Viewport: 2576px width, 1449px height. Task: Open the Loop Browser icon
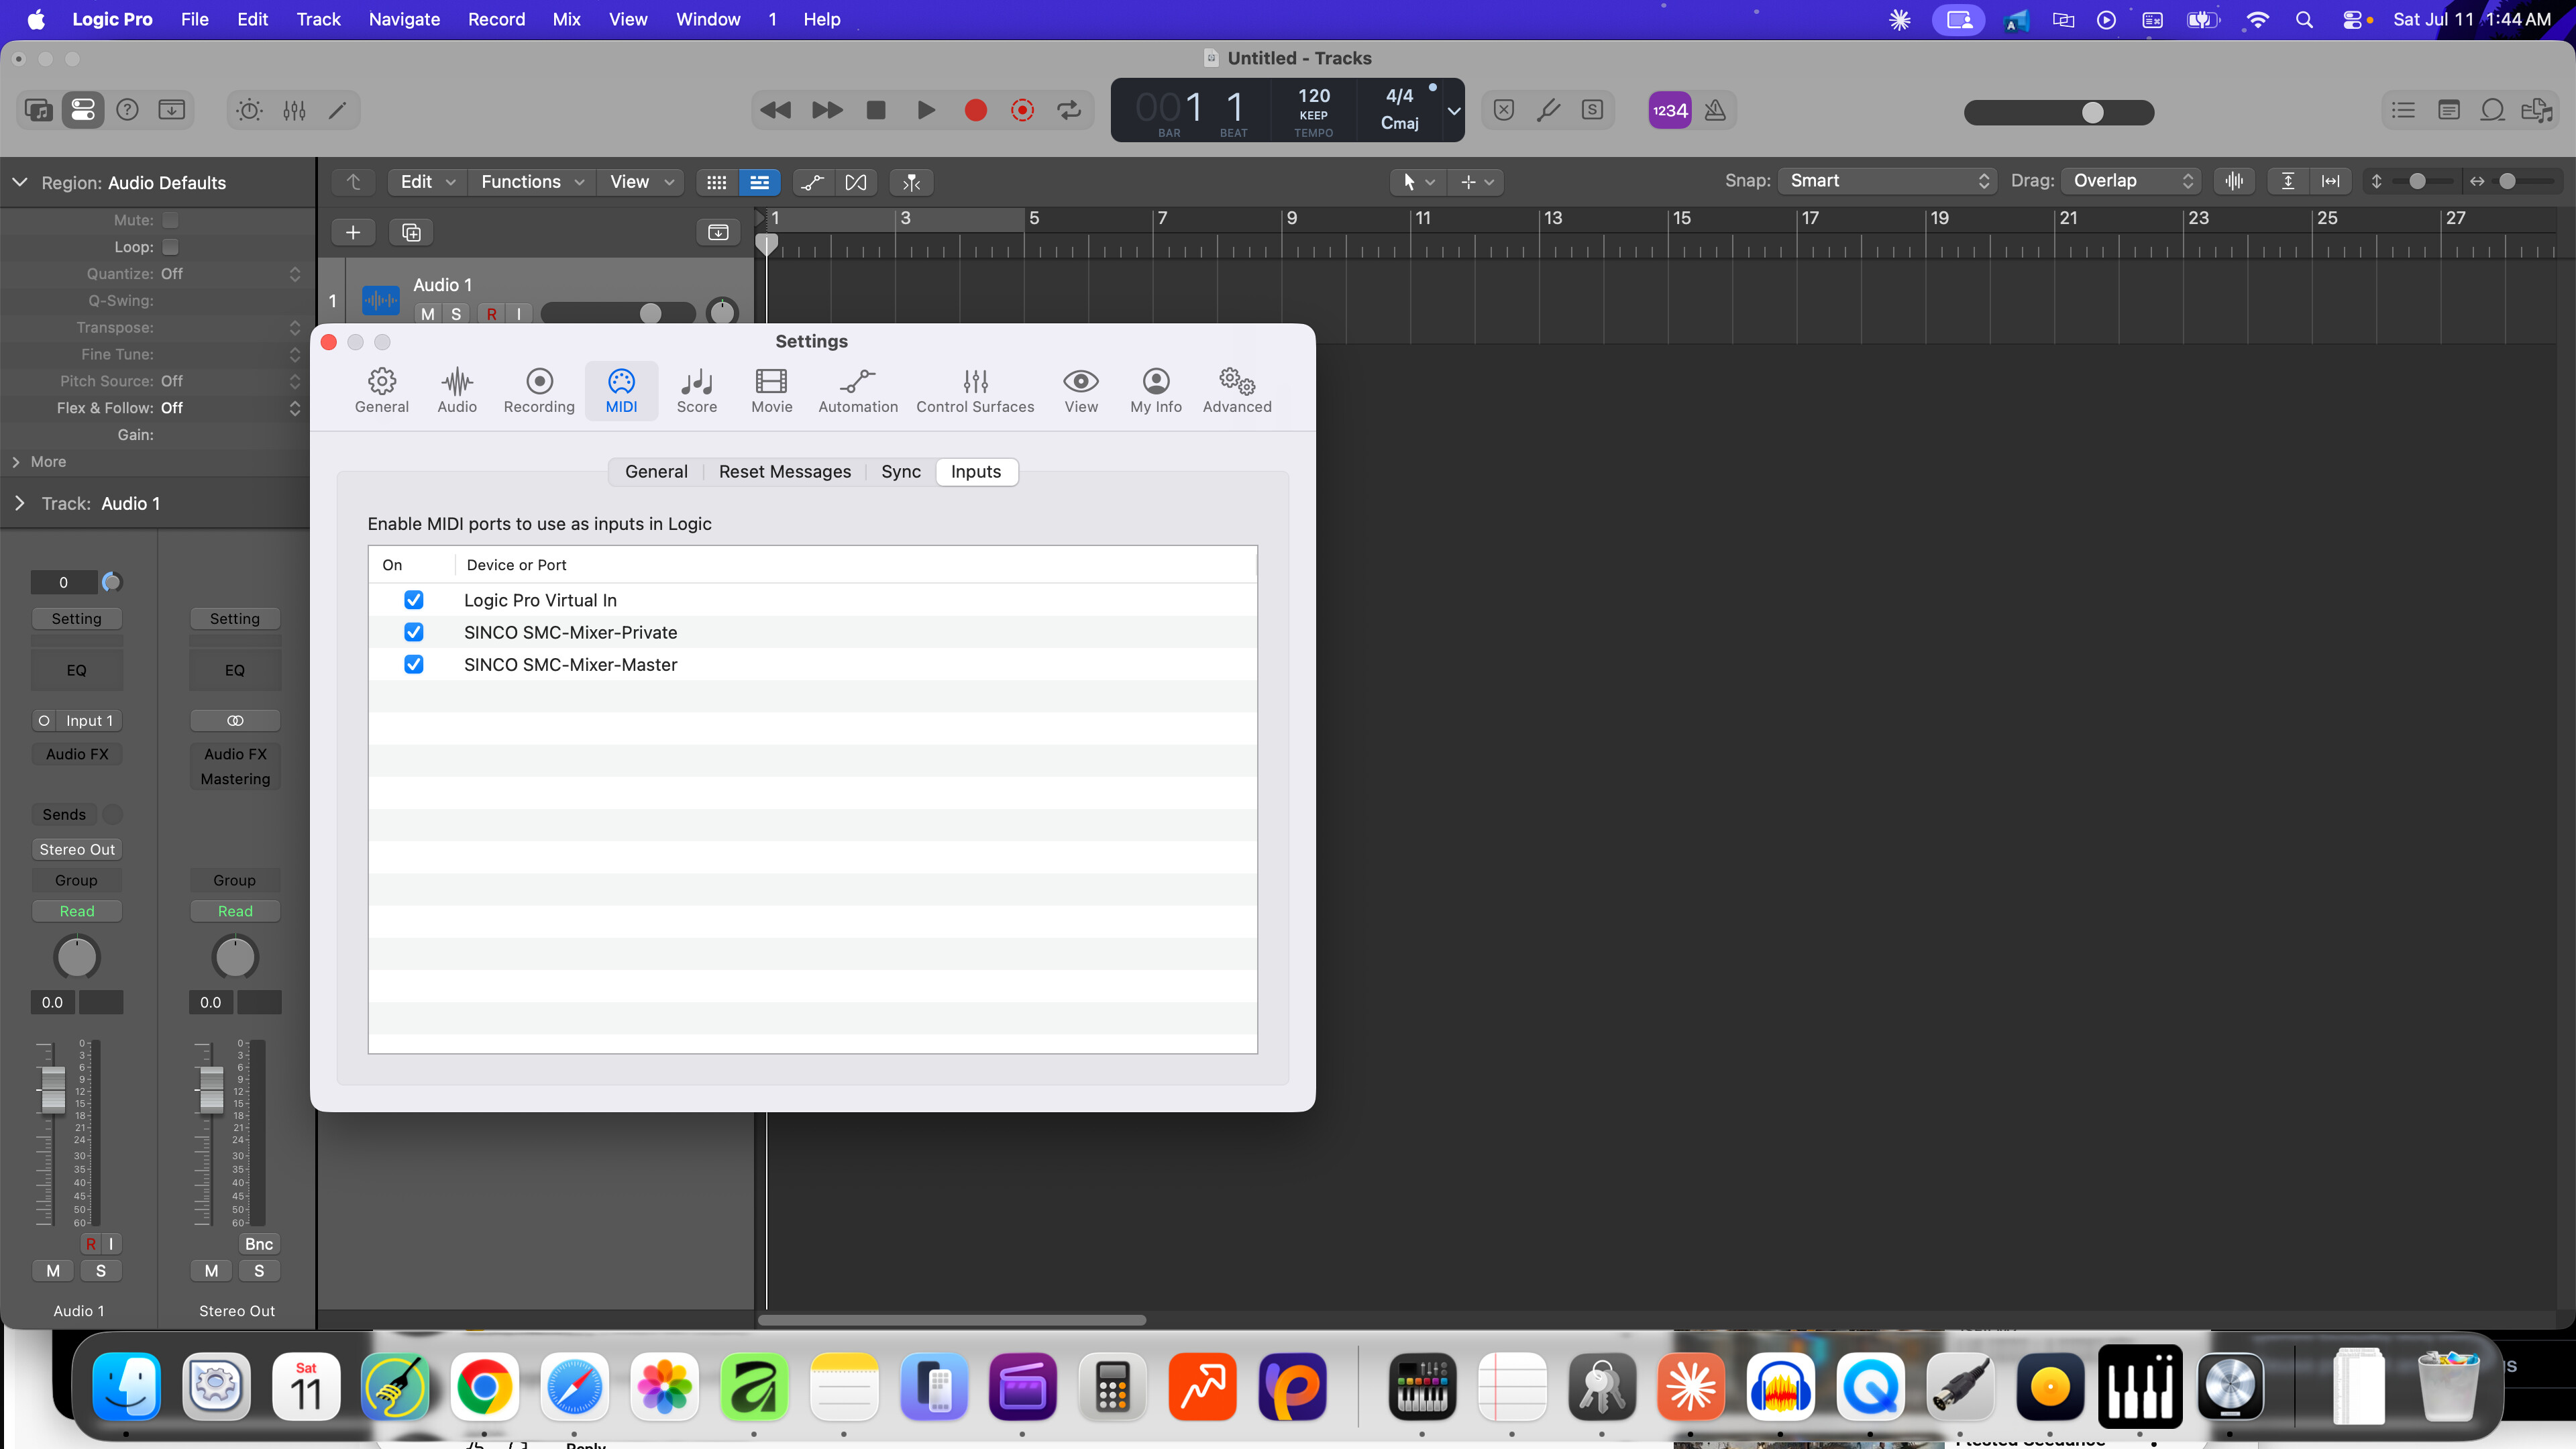(x=2492, y=110)
